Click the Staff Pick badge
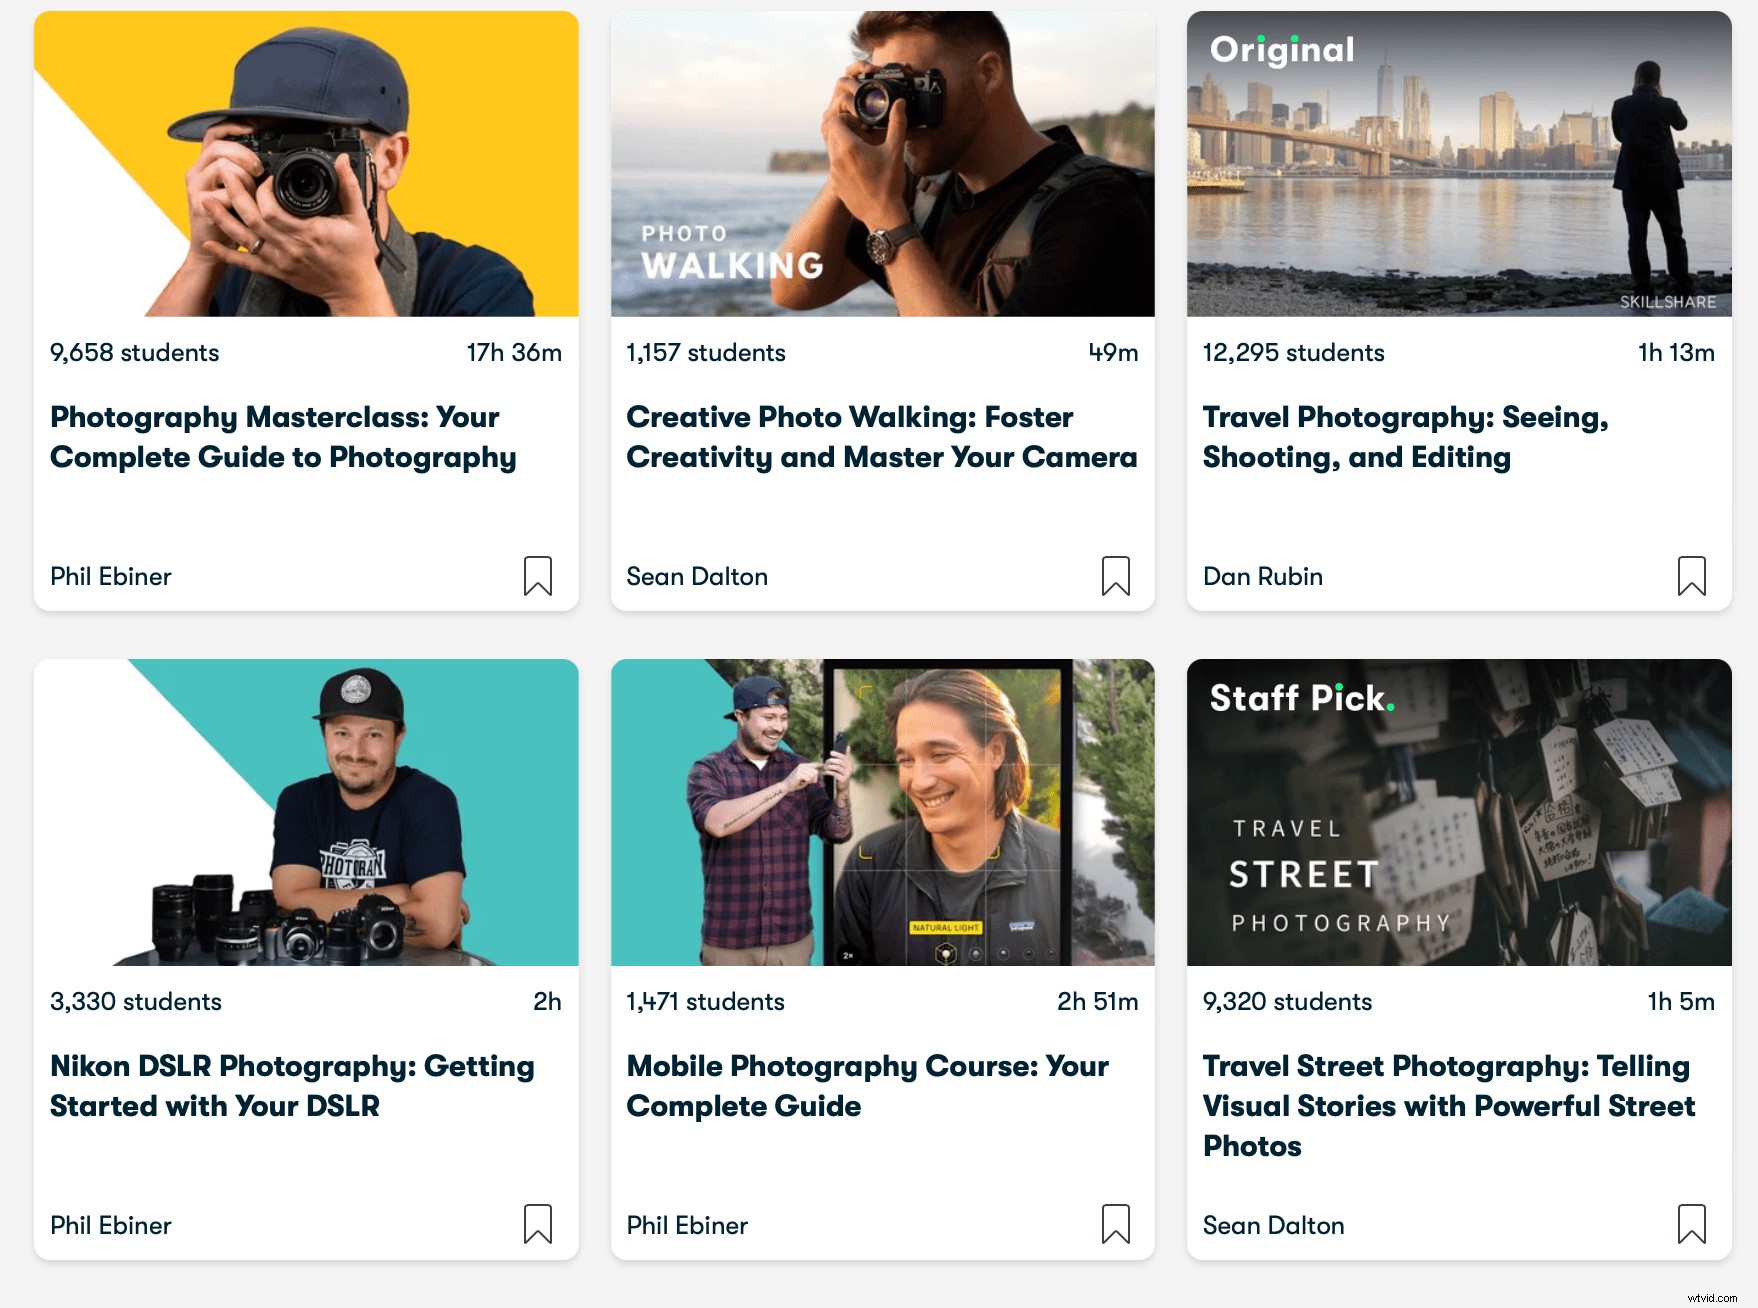The width and height of the screenshot is (1758, 1308). pyautogui.click(x=1299, y=699)
